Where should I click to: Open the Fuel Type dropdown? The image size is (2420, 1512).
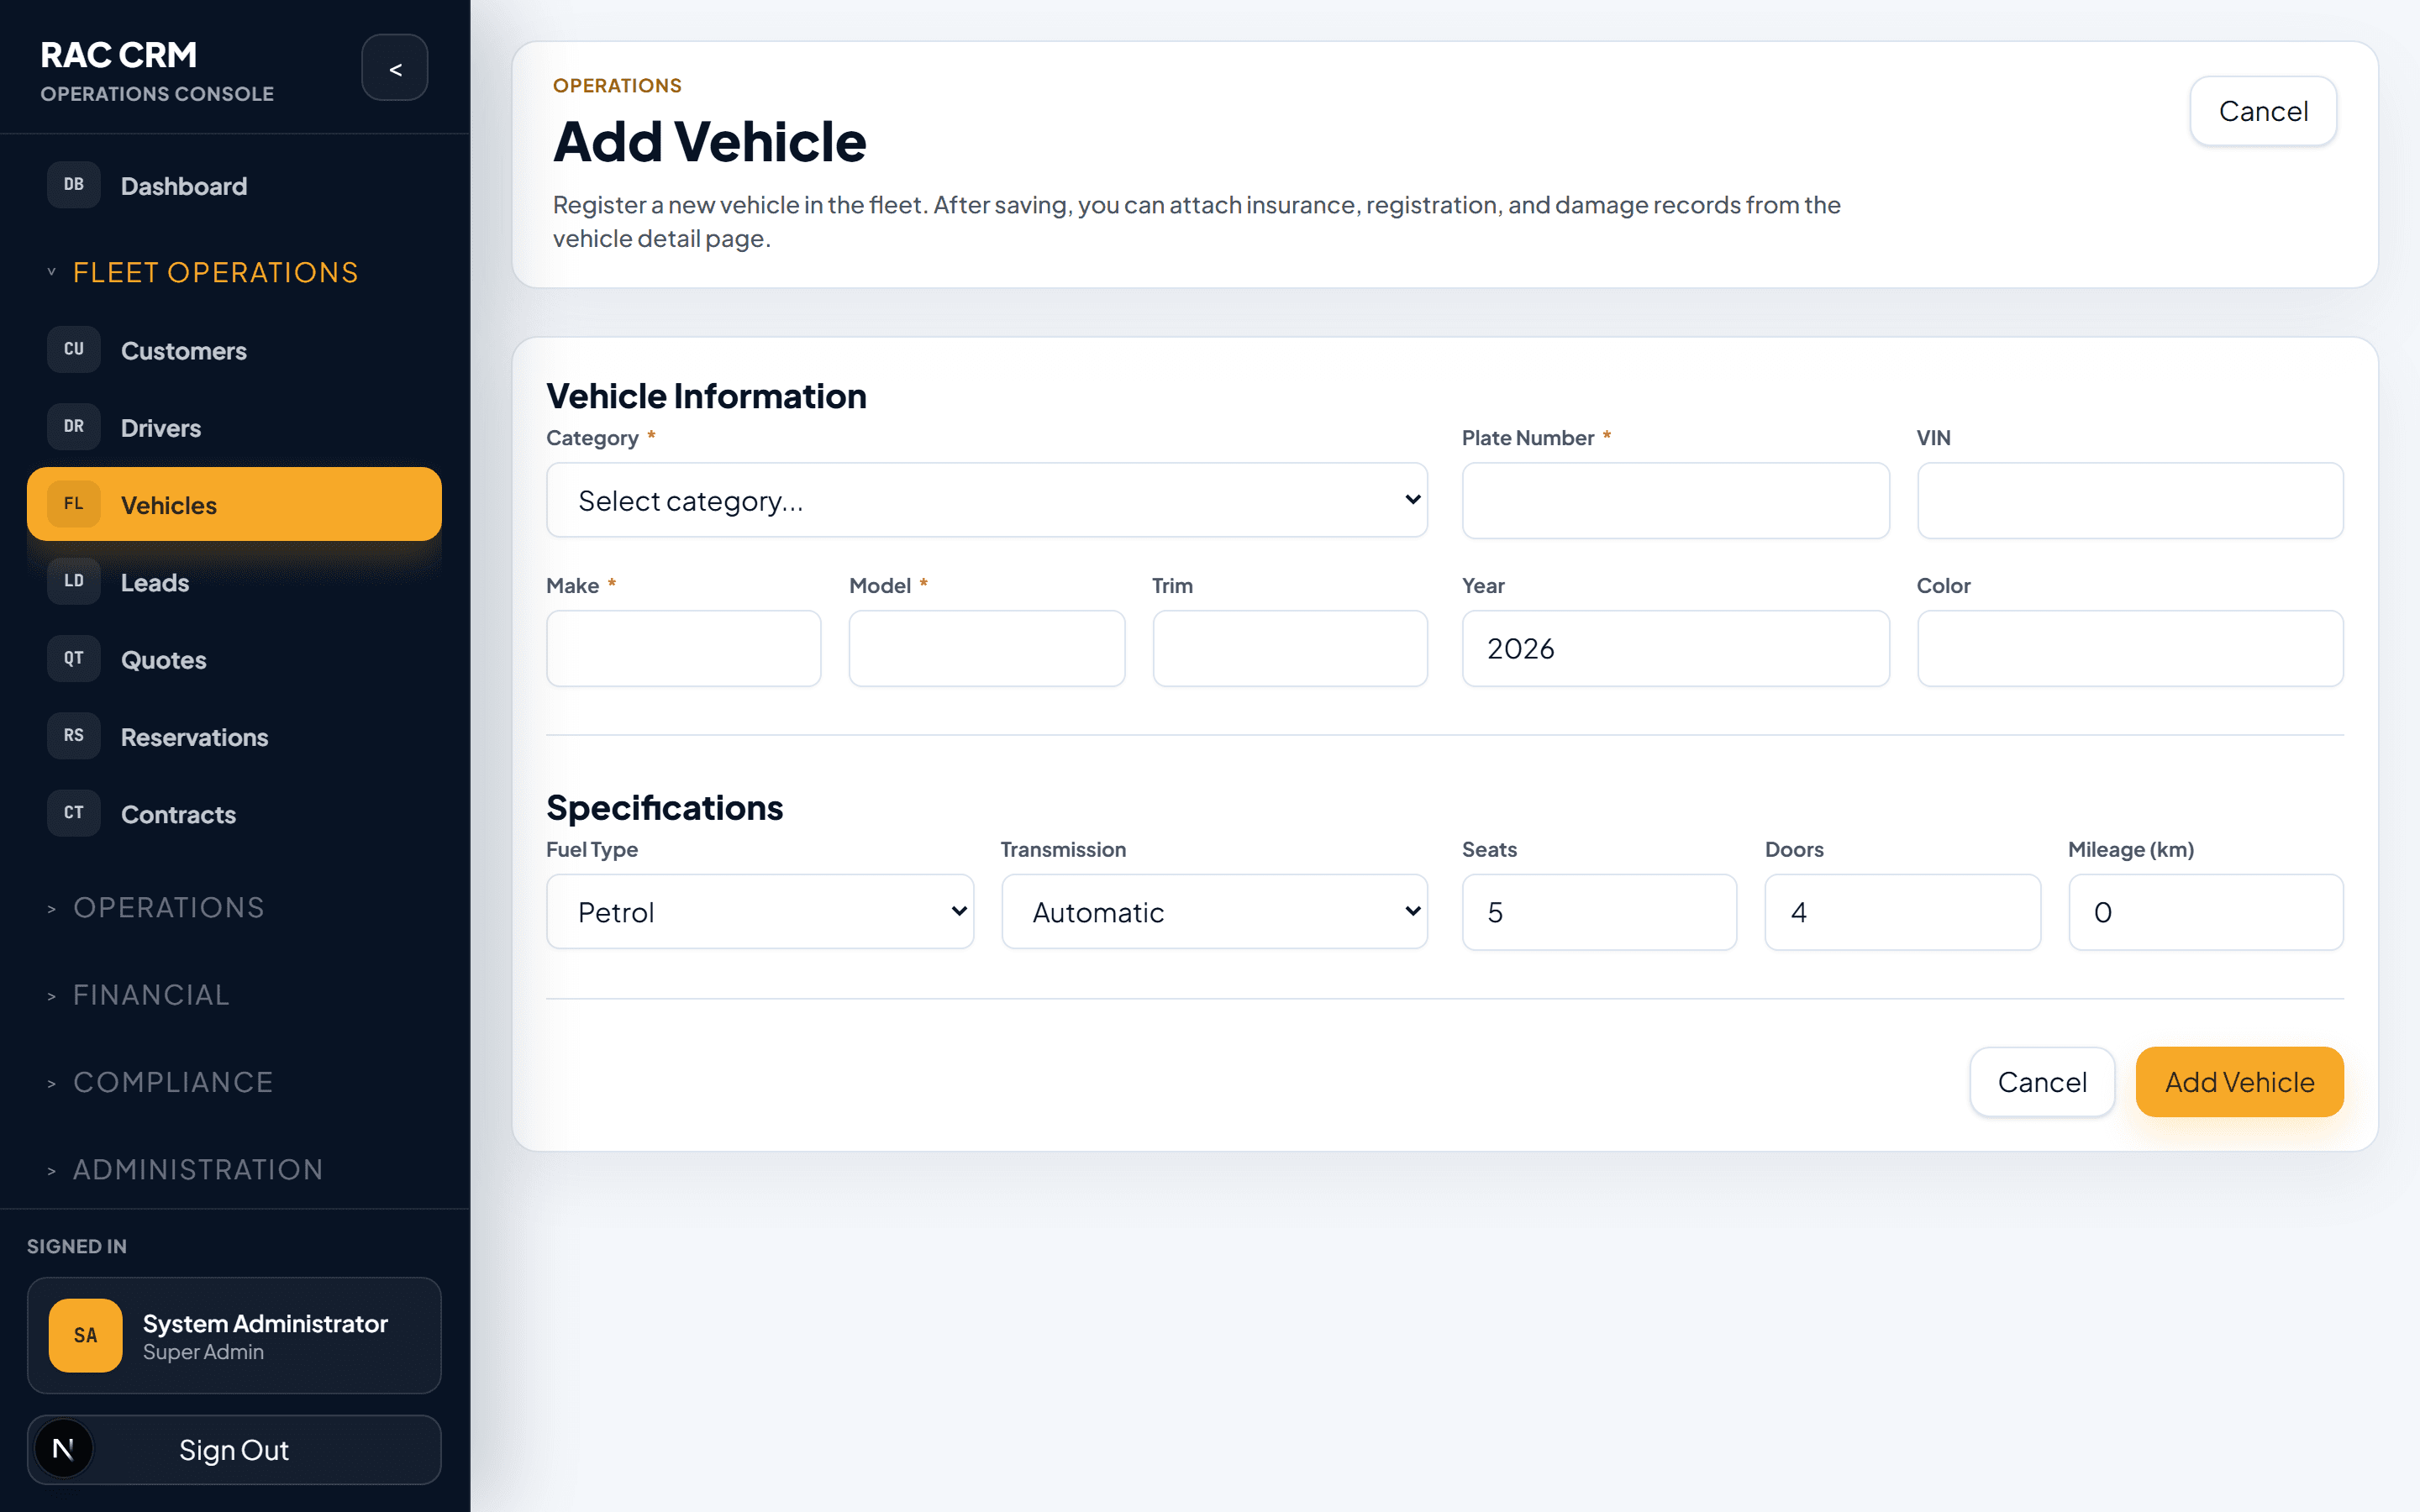point(760,912)
